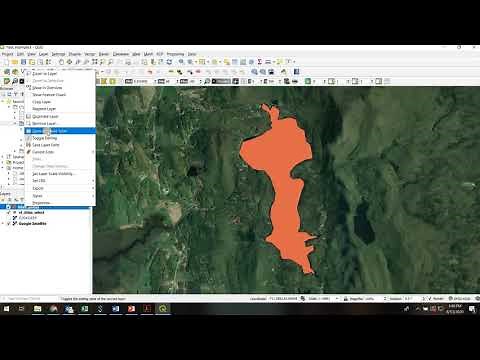This screenshot has height=360, width=480.
Task: Click the Zoom Full extent icon
Action: pyautogui.click(x=95, y=62)
